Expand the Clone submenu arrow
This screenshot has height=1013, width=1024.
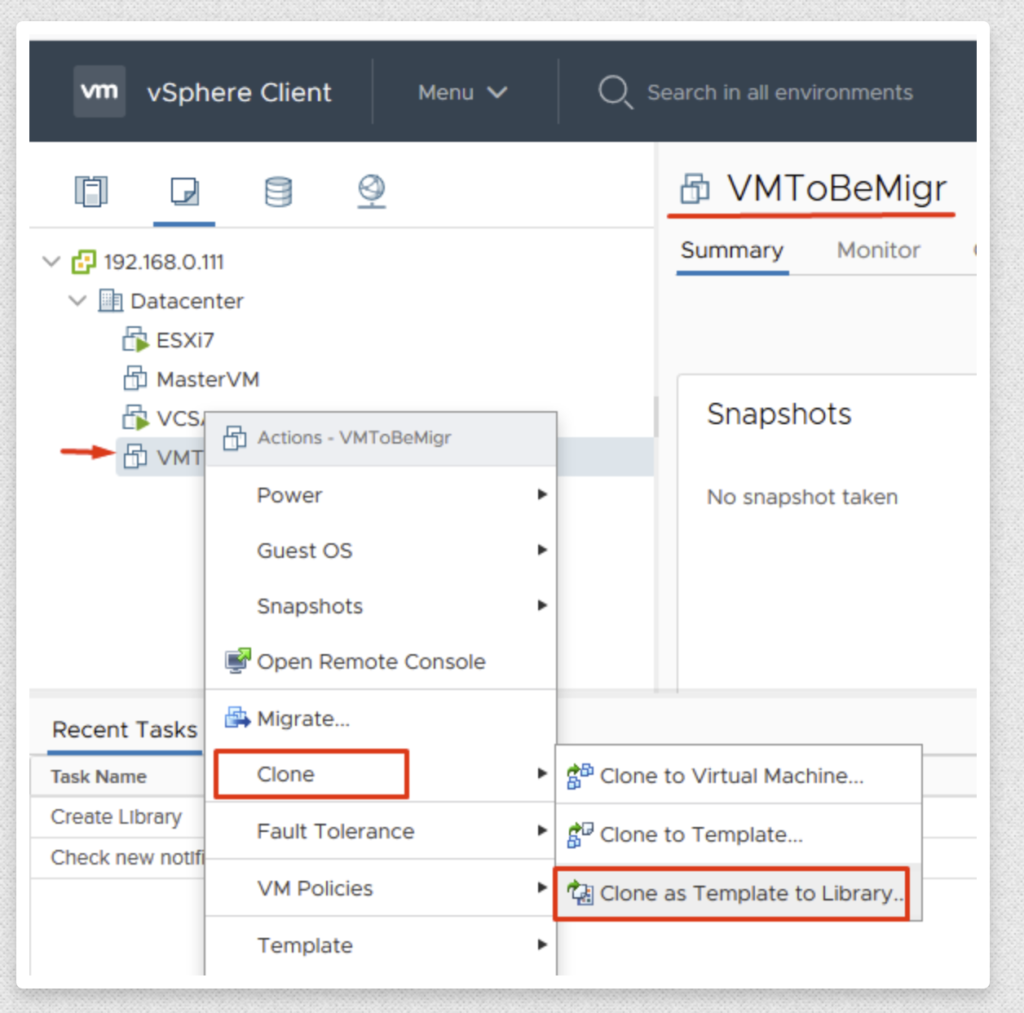542,774
